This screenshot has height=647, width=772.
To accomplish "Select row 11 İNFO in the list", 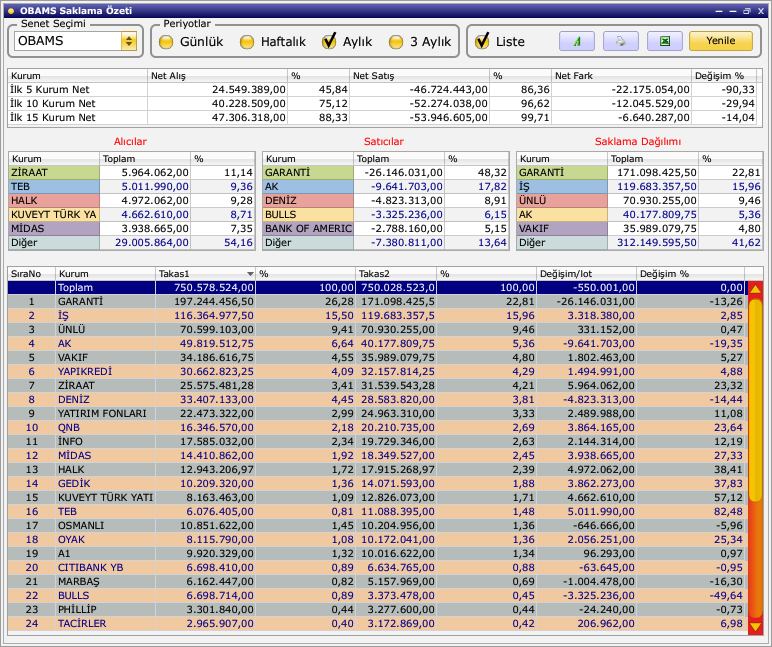I will pos(377,442).
